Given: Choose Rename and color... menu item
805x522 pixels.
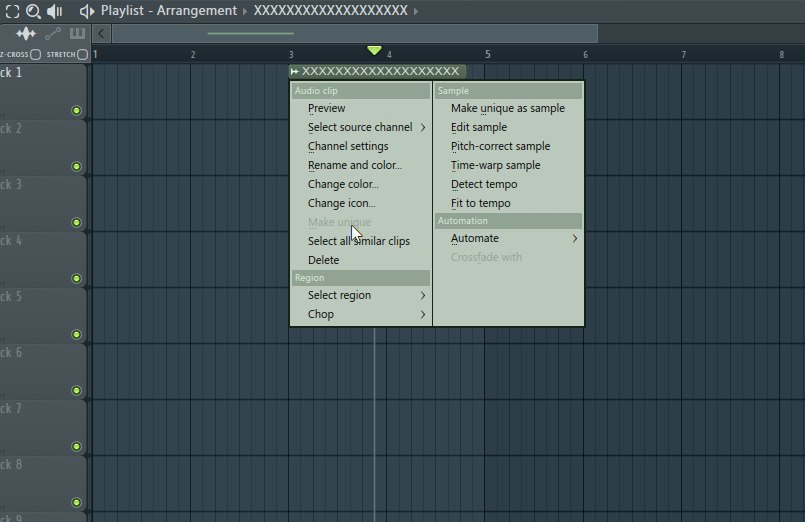Looking at the screenshot, I should point(361,165).
